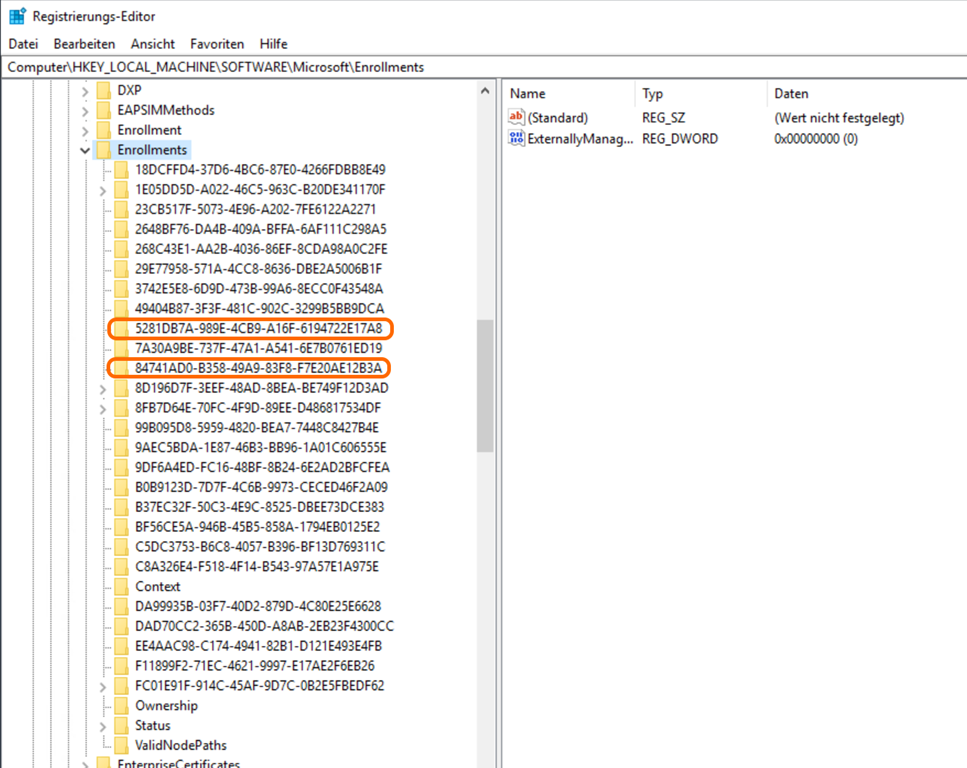
Task: Click the folder icon next to Context
Action: click(x=122, y=586)
